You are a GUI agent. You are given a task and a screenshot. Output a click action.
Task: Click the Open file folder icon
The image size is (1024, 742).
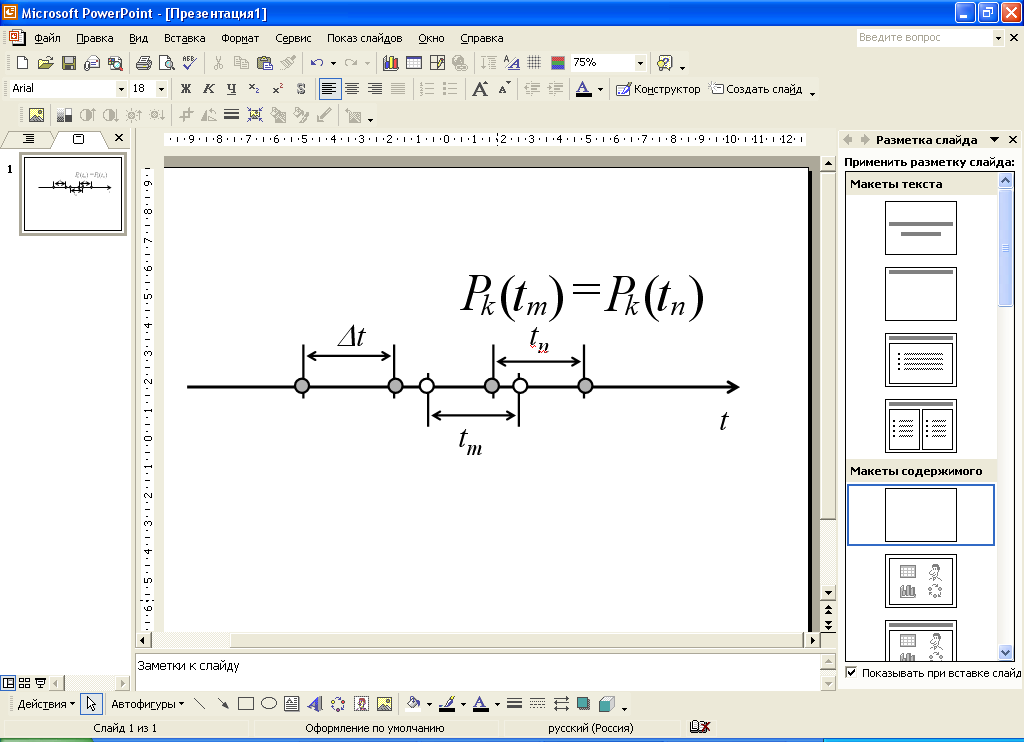point(45,63)
